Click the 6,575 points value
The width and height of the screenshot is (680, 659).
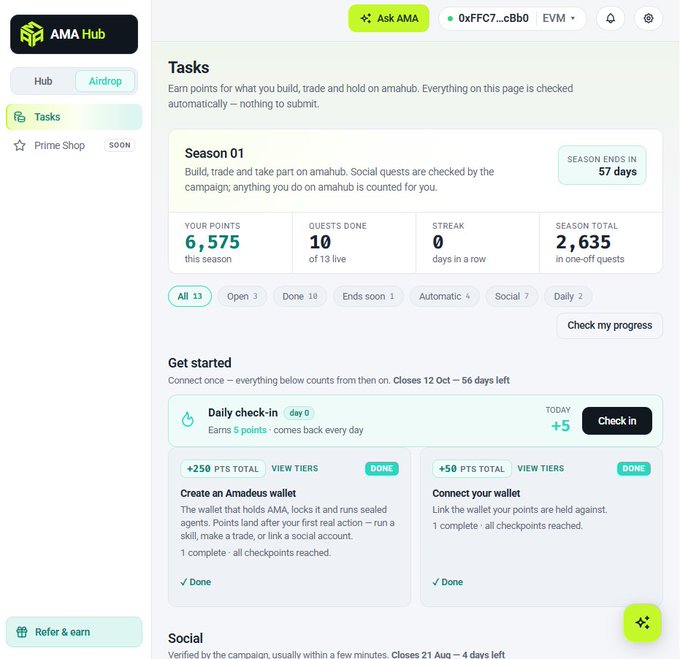pos(212,242)
